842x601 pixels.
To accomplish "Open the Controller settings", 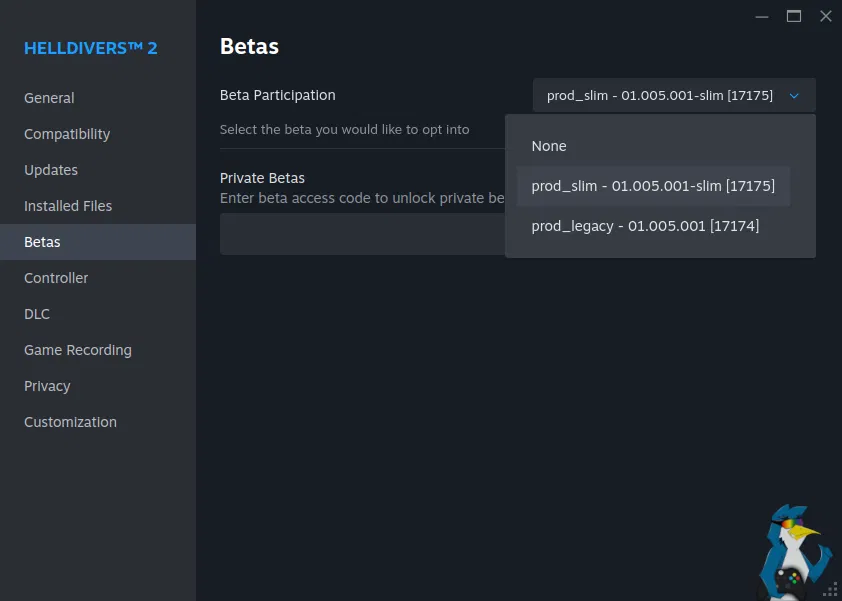I will click(56, 278).
